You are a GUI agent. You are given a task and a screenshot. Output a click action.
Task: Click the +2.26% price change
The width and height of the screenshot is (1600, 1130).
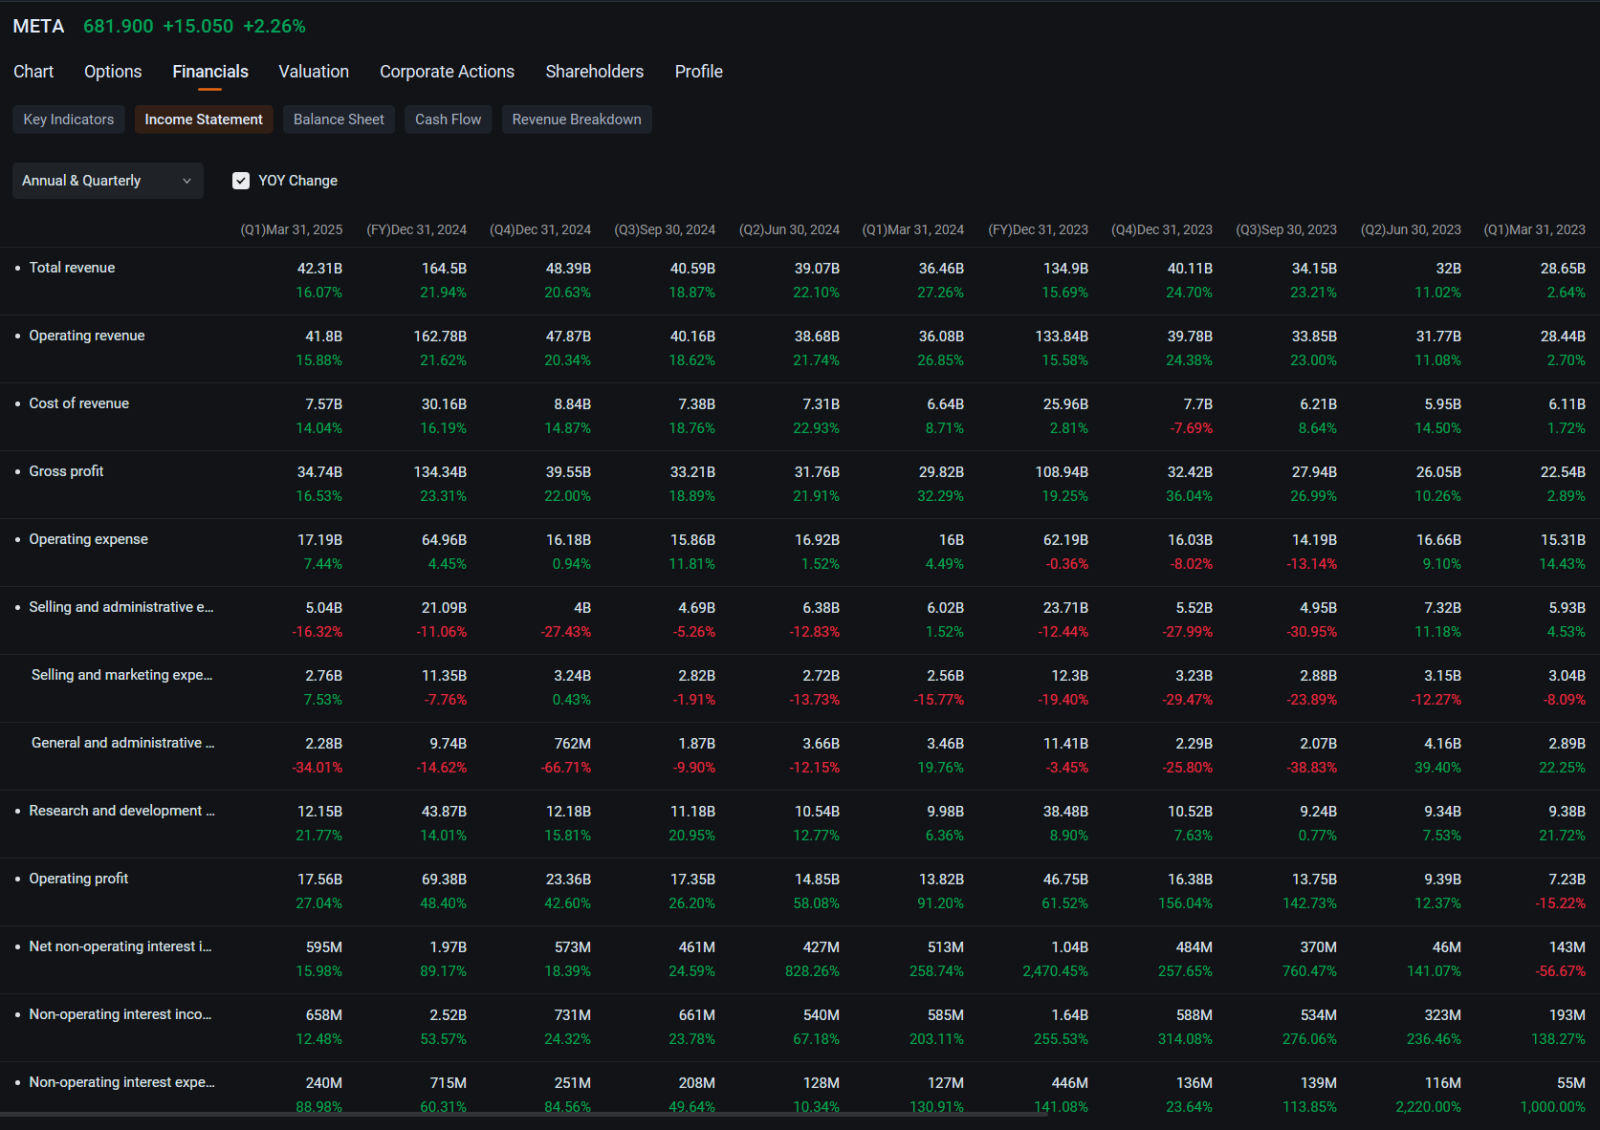click(x=275, y=26)
